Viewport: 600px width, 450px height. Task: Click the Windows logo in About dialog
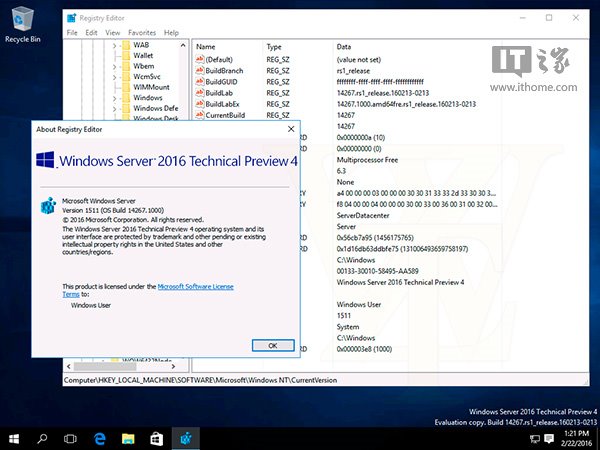click(45, 160)
